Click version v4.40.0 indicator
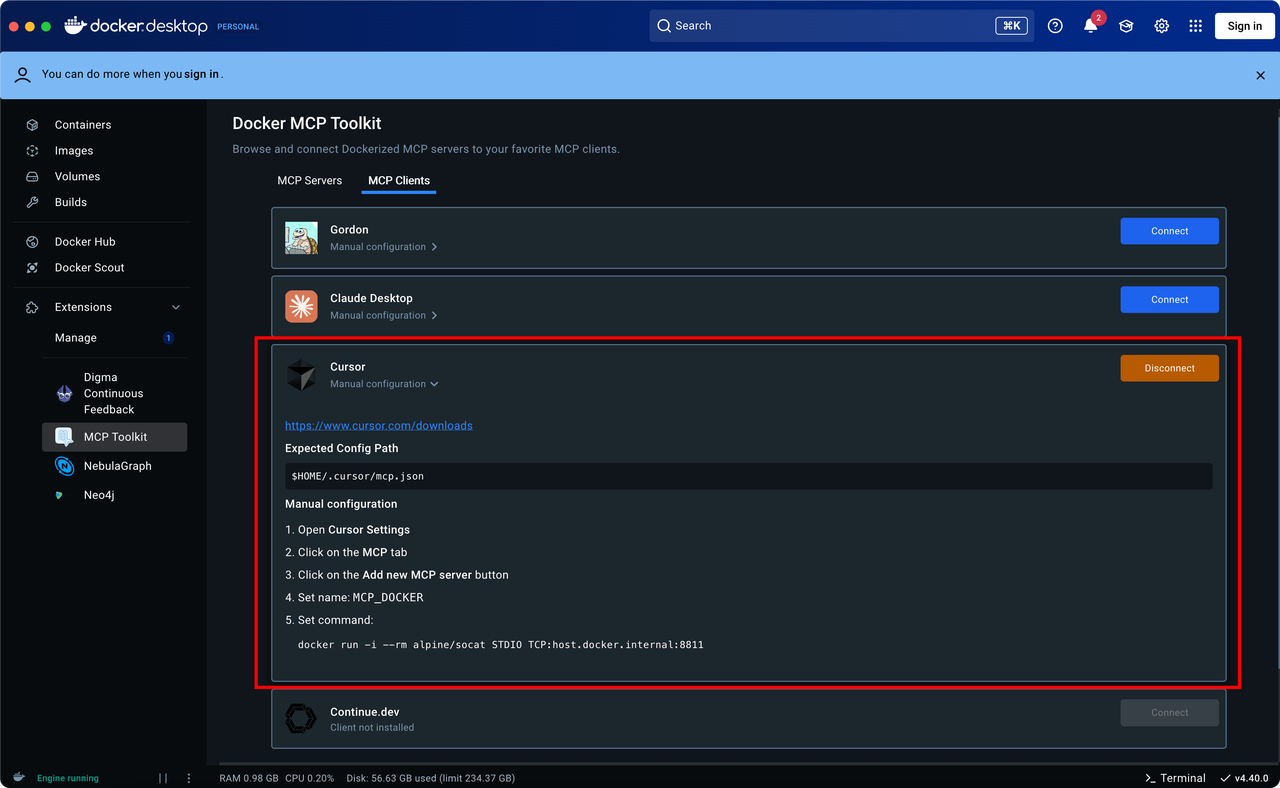 [1245, 778]
